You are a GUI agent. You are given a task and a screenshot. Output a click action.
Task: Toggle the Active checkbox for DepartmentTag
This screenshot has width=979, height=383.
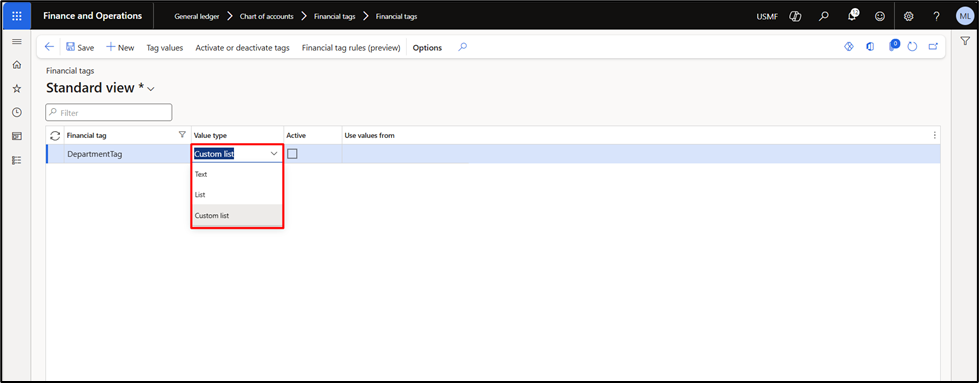[292, 154]
